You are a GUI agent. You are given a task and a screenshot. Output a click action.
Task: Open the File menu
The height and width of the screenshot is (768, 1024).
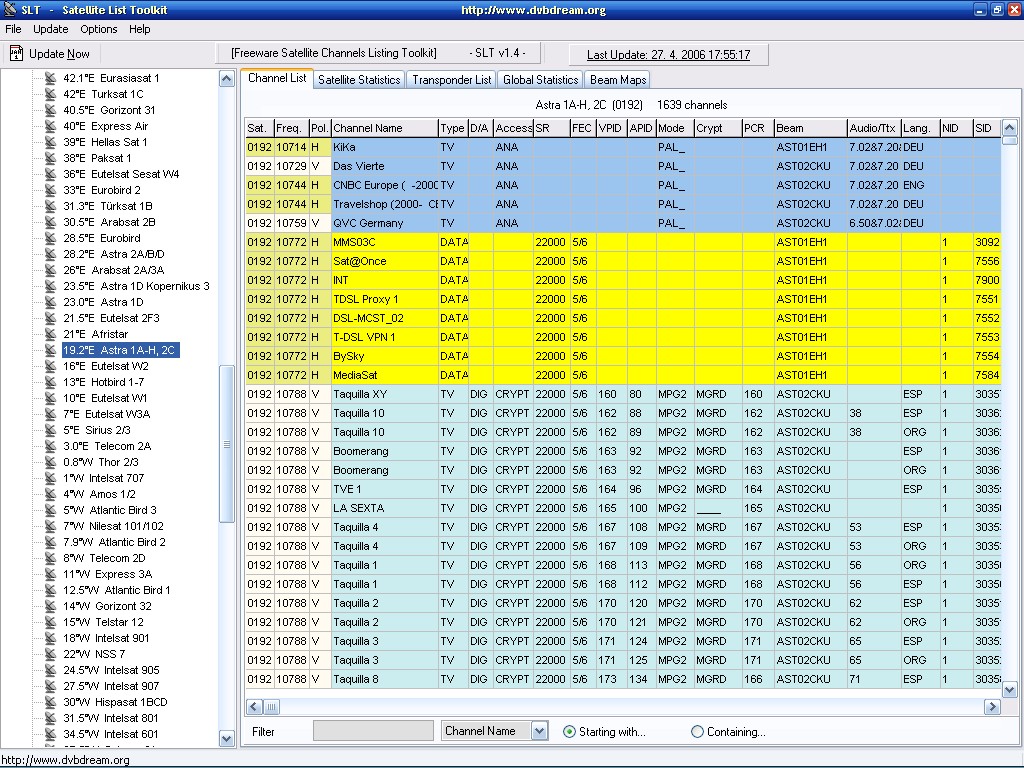point(13,29)
